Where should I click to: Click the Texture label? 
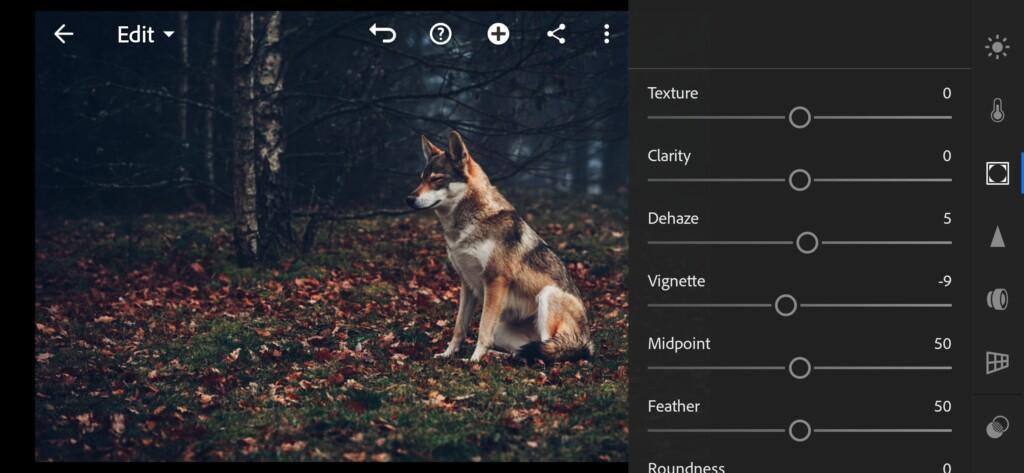click(x=673, y=93)
